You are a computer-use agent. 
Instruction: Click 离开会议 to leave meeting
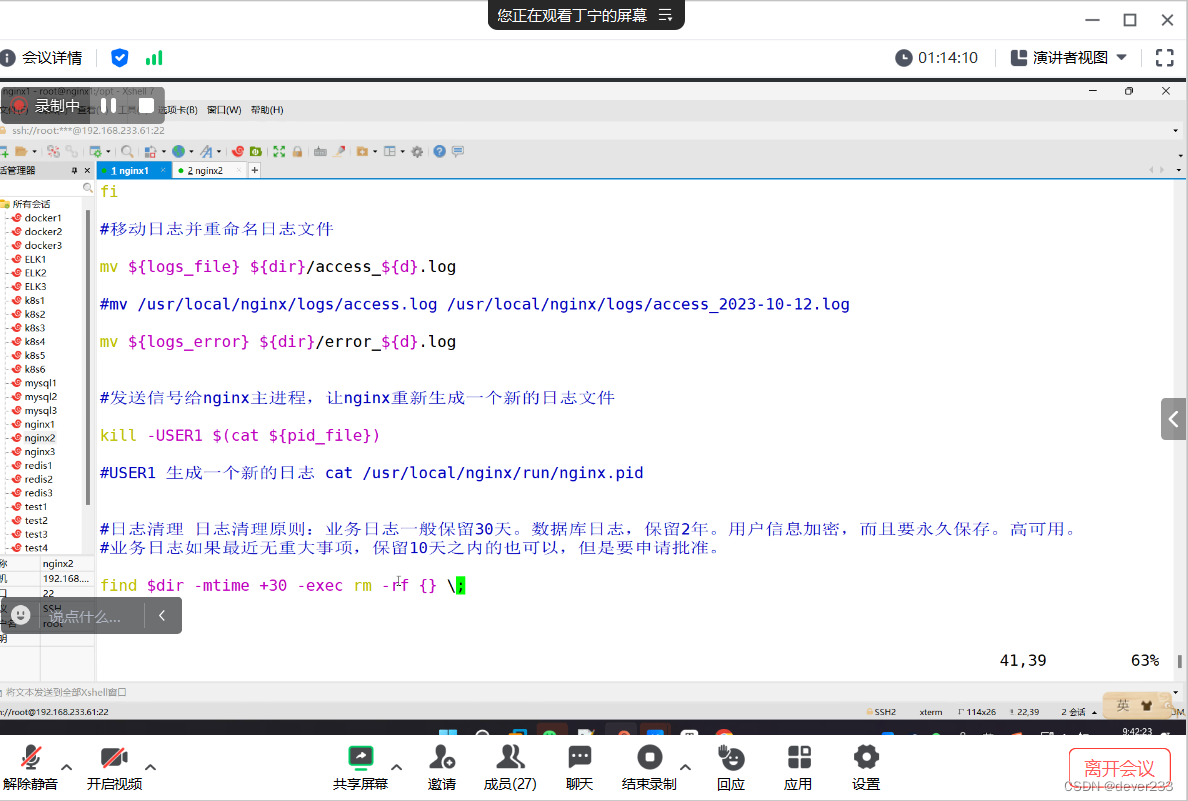(x=1119, y=768)
